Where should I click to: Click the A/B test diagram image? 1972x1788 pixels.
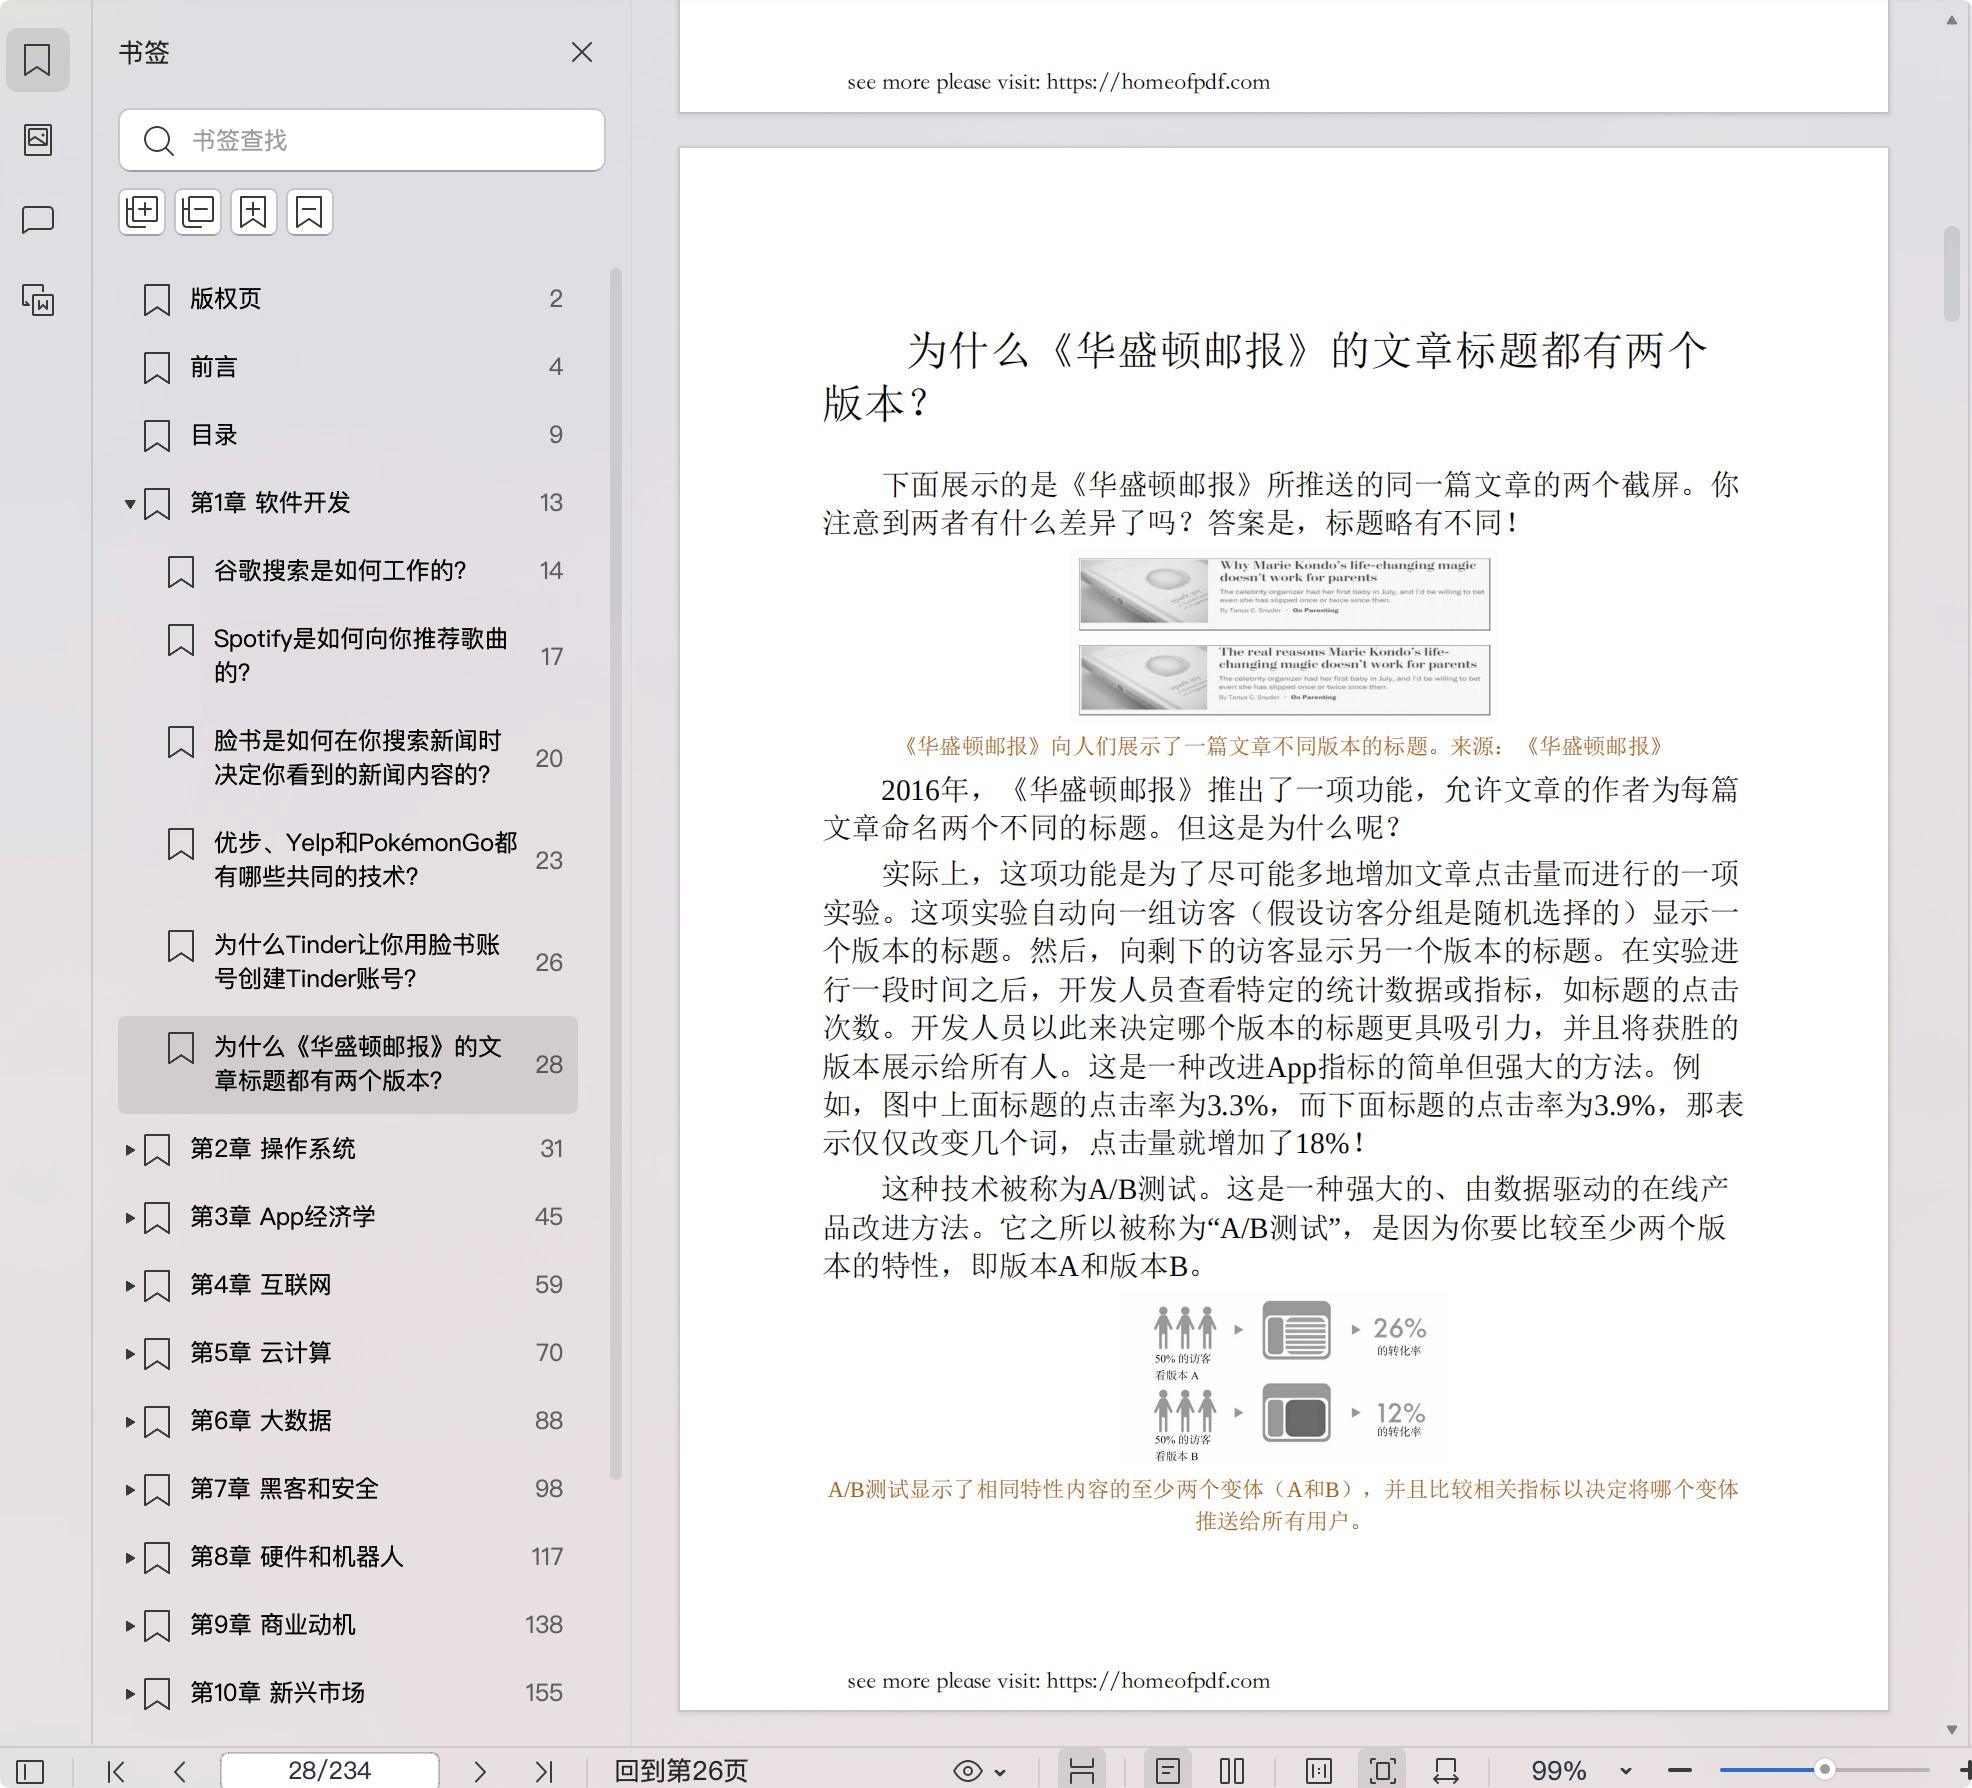pyautogui.click(x=1290, y=1381)
